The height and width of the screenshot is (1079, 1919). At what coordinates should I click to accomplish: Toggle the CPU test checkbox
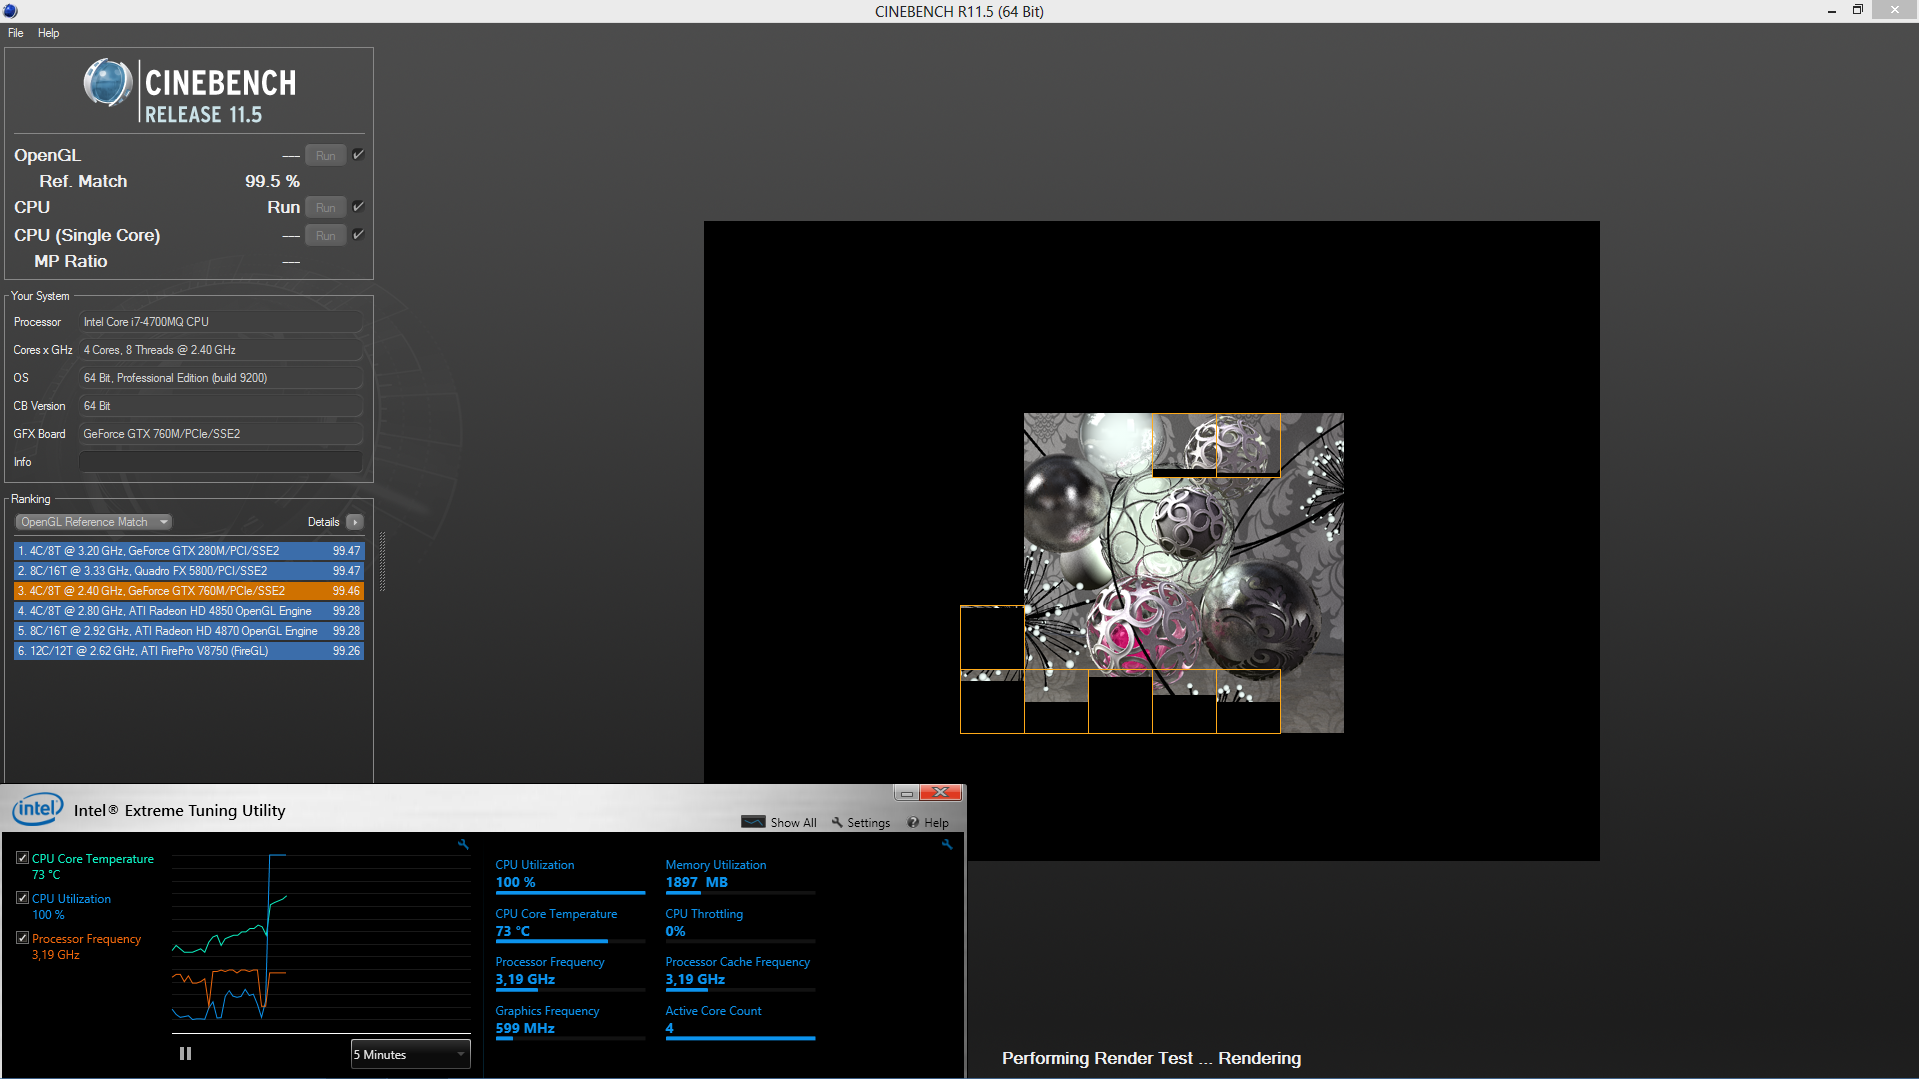[358, 206]
